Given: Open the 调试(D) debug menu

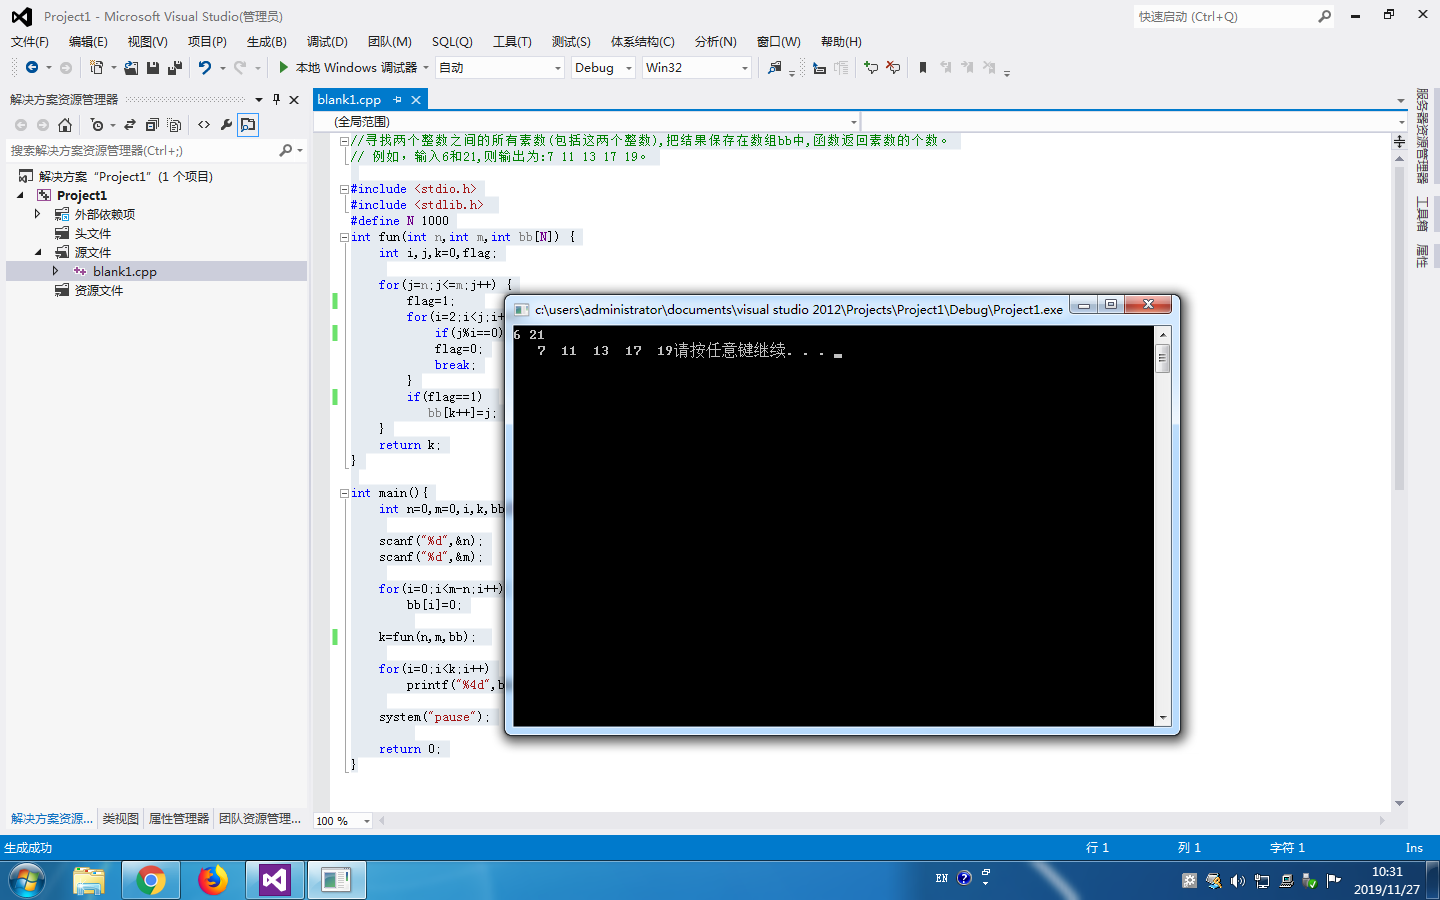Looking at the screenshot, I should pyautogui.click(x=327, y=42).
